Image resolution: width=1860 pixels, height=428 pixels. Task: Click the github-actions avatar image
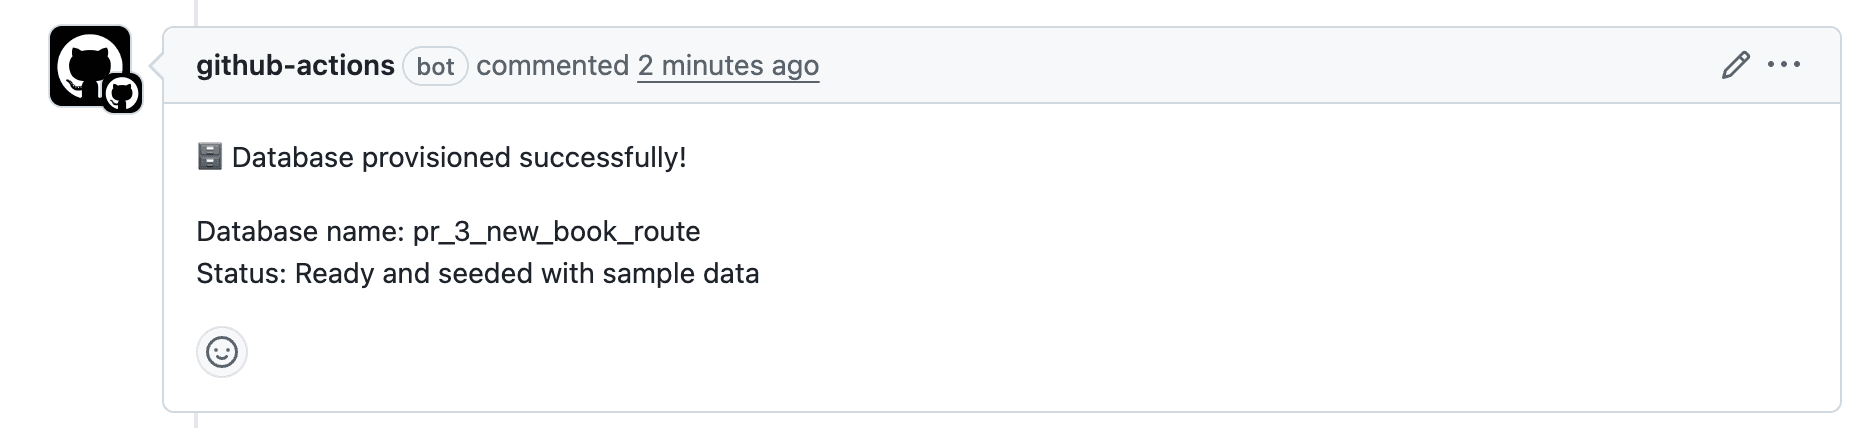coord(86,62)
